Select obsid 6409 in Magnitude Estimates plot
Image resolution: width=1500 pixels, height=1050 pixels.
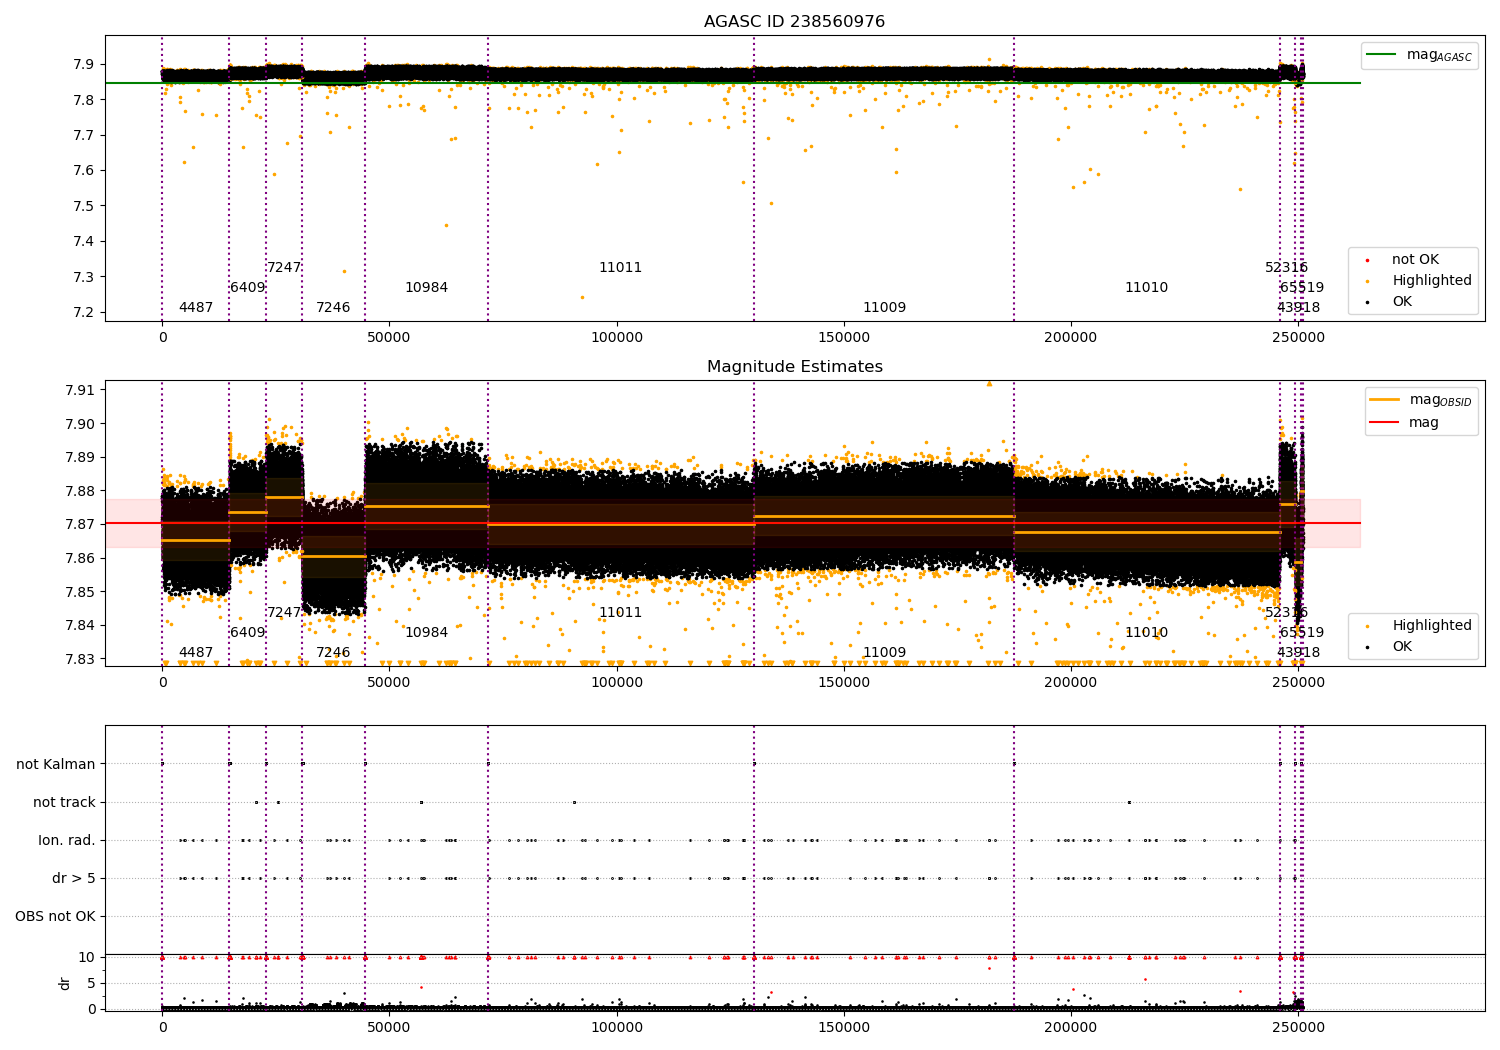248,633
